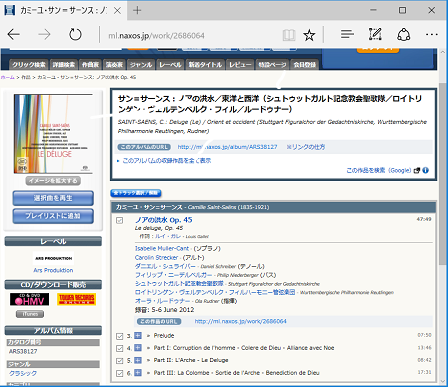Open the 会員登録 navigation tab
Image resolution: width=448 pixels, height=387 pixels.
point(304,65)
